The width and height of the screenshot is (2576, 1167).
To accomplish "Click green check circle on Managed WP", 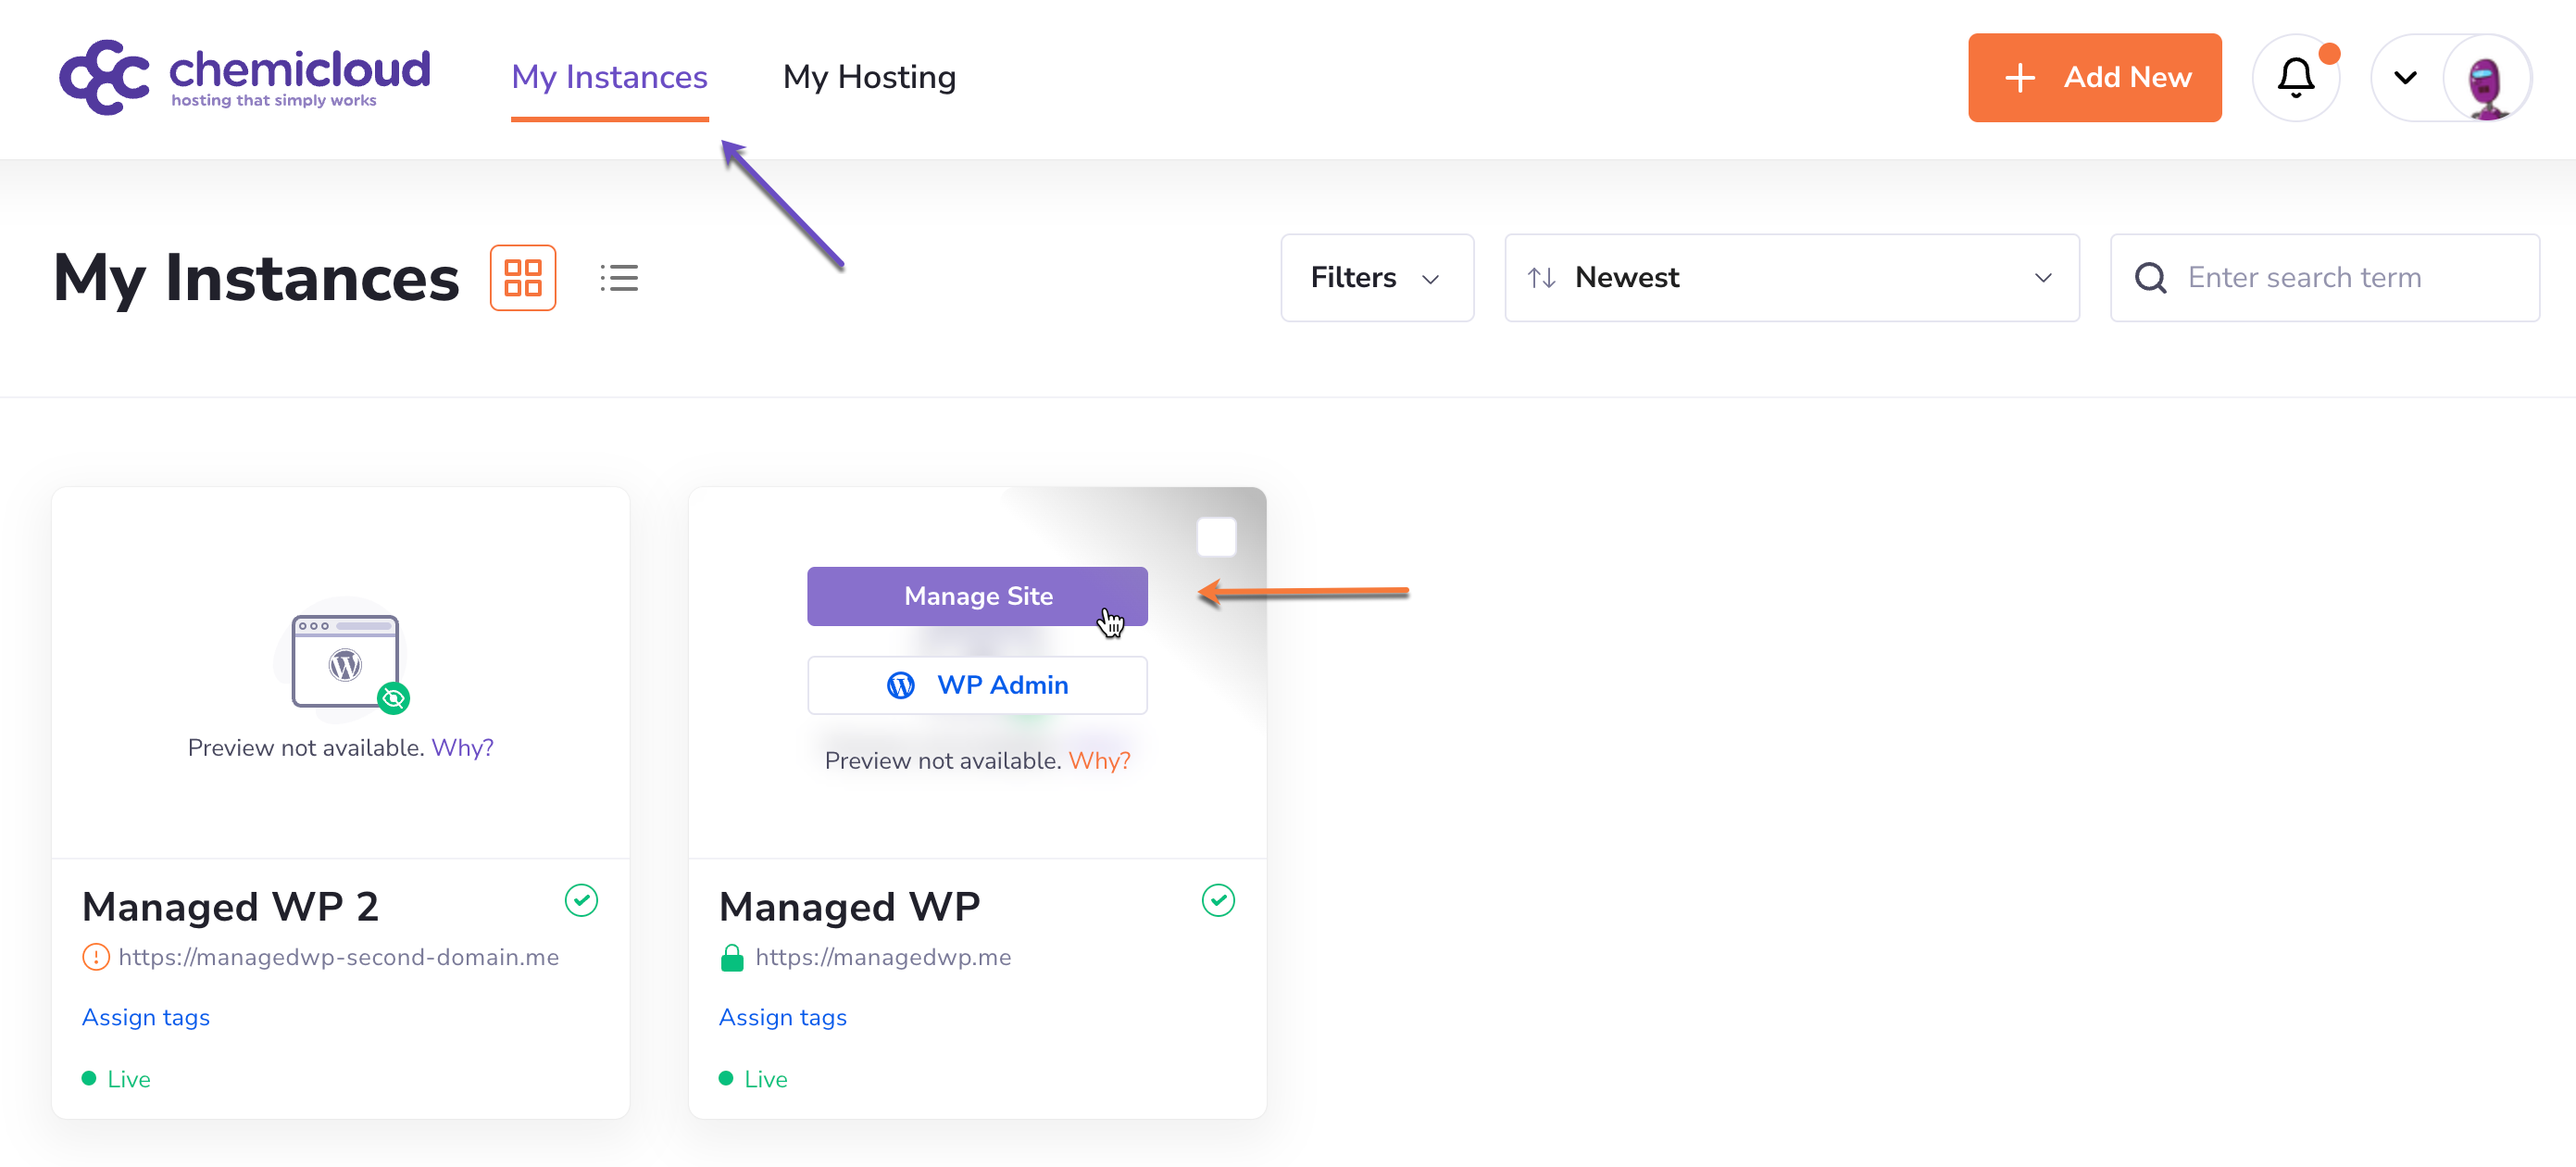I will click(1218, 900).
